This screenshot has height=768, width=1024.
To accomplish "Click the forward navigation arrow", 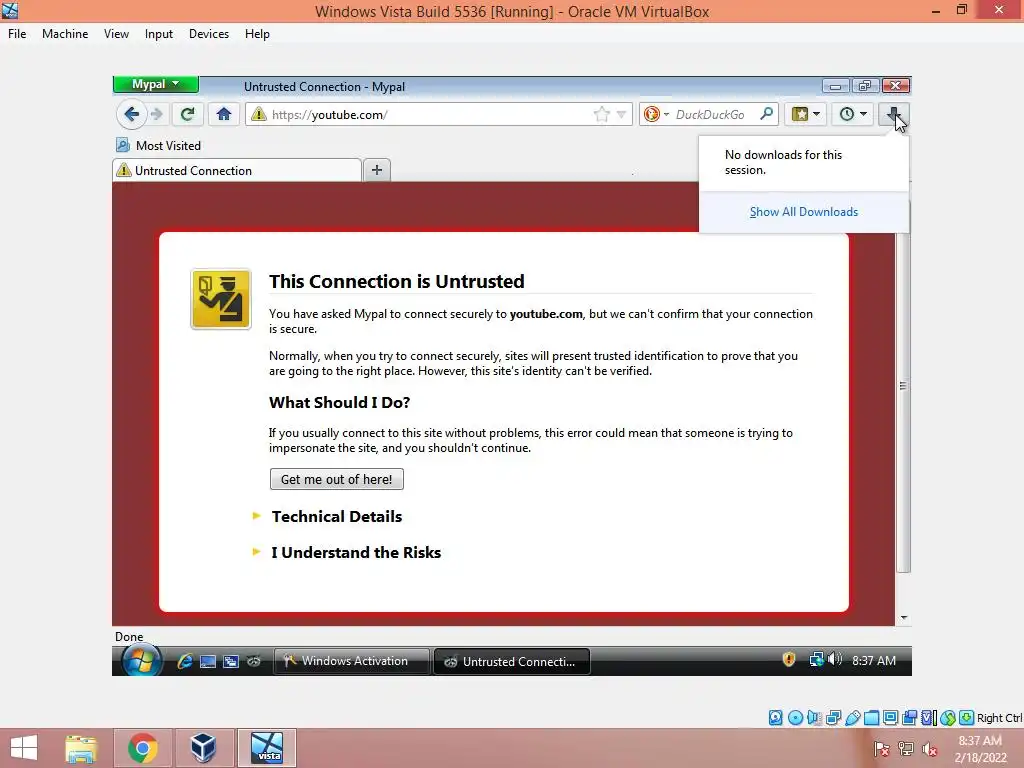I will 157,114.
